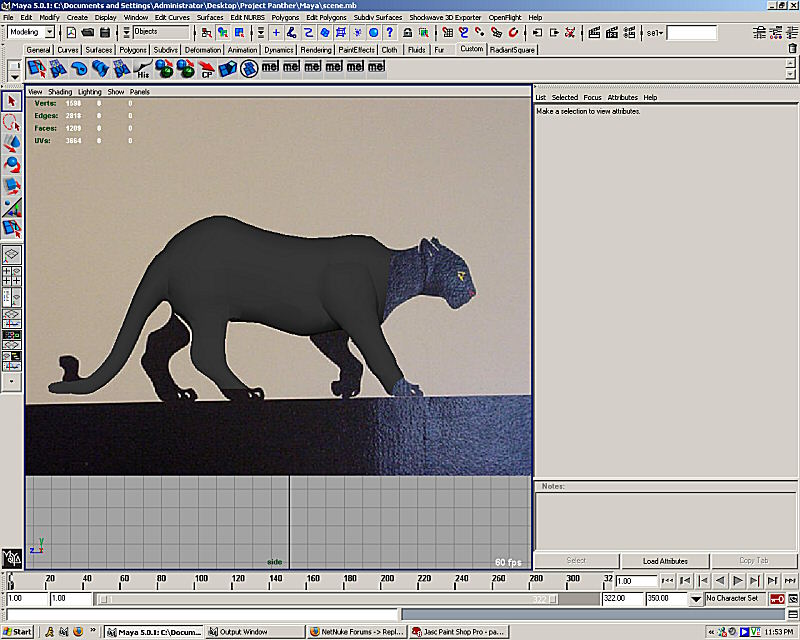Activate the Move tool
Screen dimensions: 800x640
click(12, 143)
